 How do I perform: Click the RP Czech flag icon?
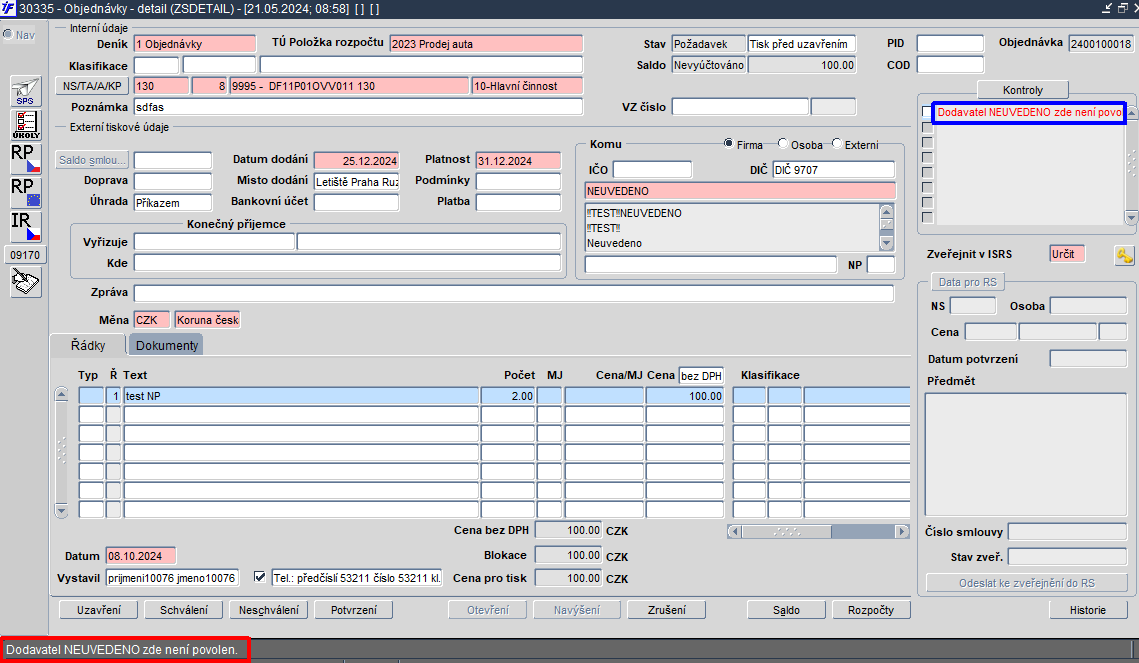pos(25,159)
